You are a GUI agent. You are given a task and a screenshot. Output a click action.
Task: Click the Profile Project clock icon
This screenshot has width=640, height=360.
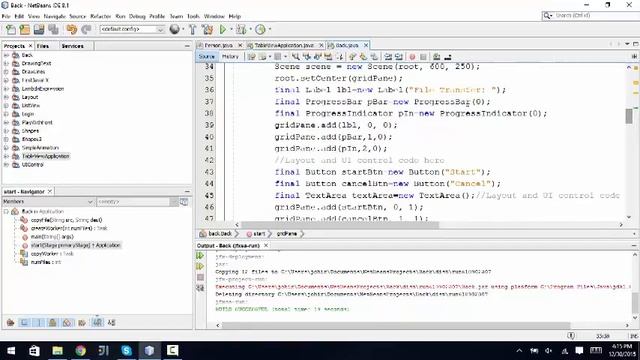(260, 29)
